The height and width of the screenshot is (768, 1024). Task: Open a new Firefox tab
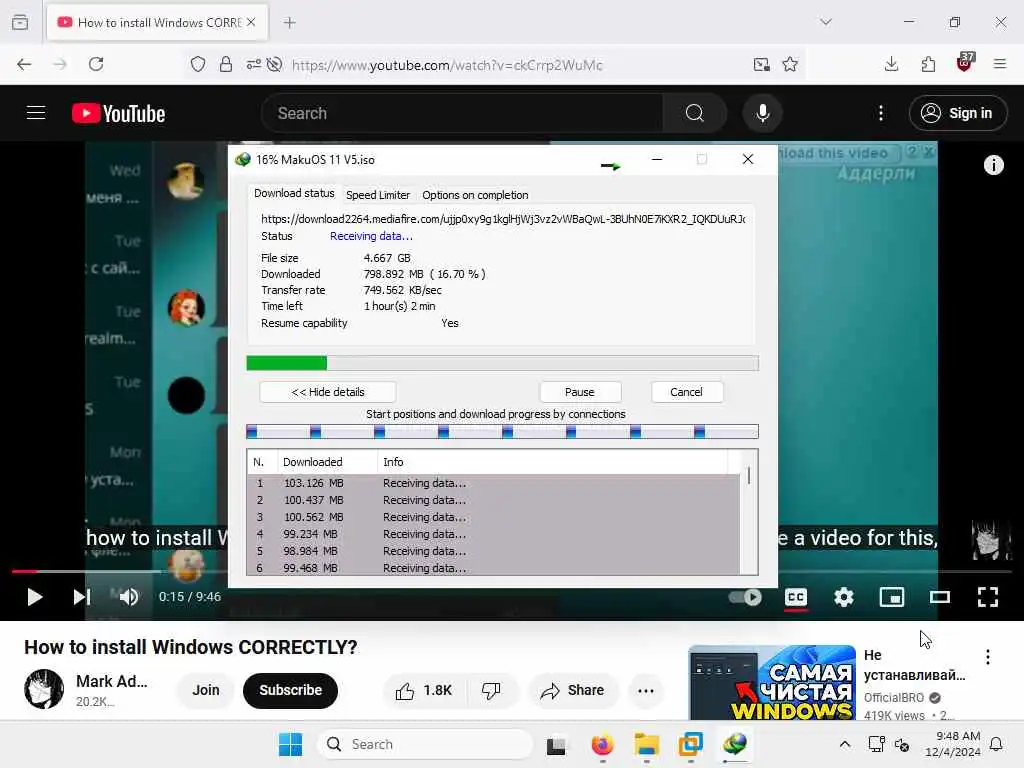pos(290,22)
